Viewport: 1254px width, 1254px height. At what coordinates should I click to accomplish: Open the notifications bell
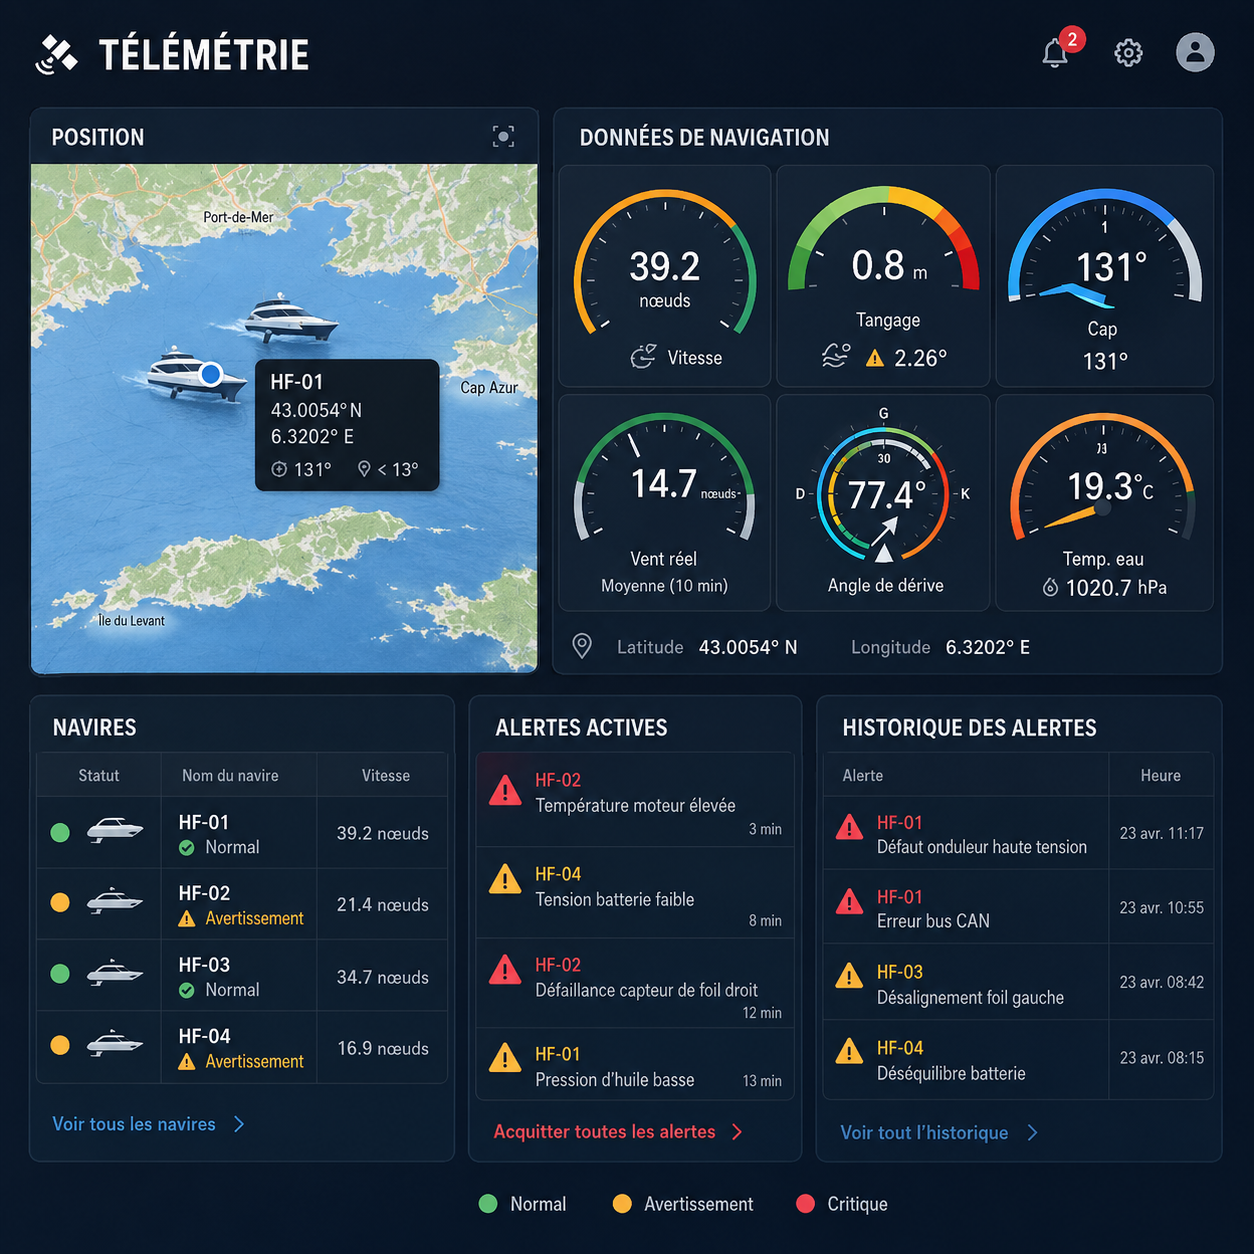tap(1055, 53)
